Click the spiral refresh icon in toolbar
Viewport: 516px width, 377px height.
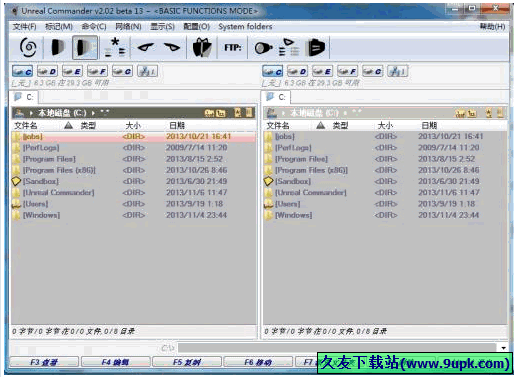click(x=28, y=48)
